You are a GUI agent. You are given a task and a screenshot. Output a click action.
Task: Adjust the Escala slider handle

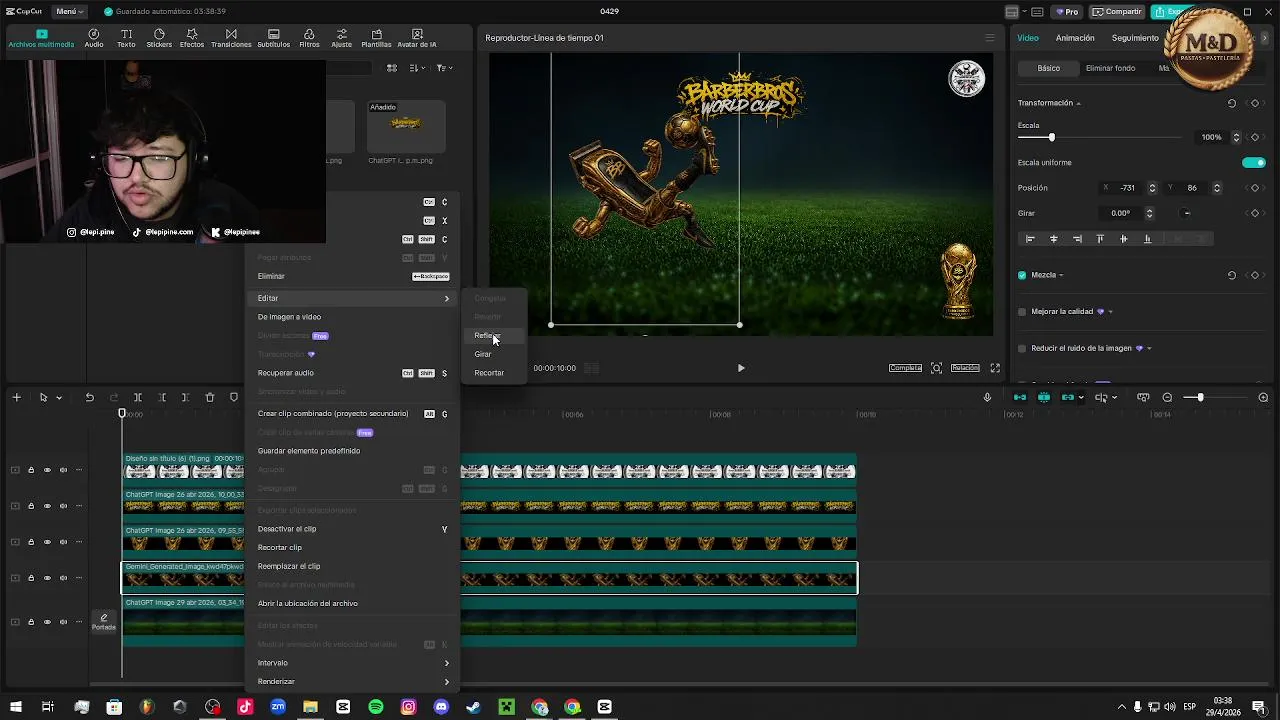pos(1051,137)
